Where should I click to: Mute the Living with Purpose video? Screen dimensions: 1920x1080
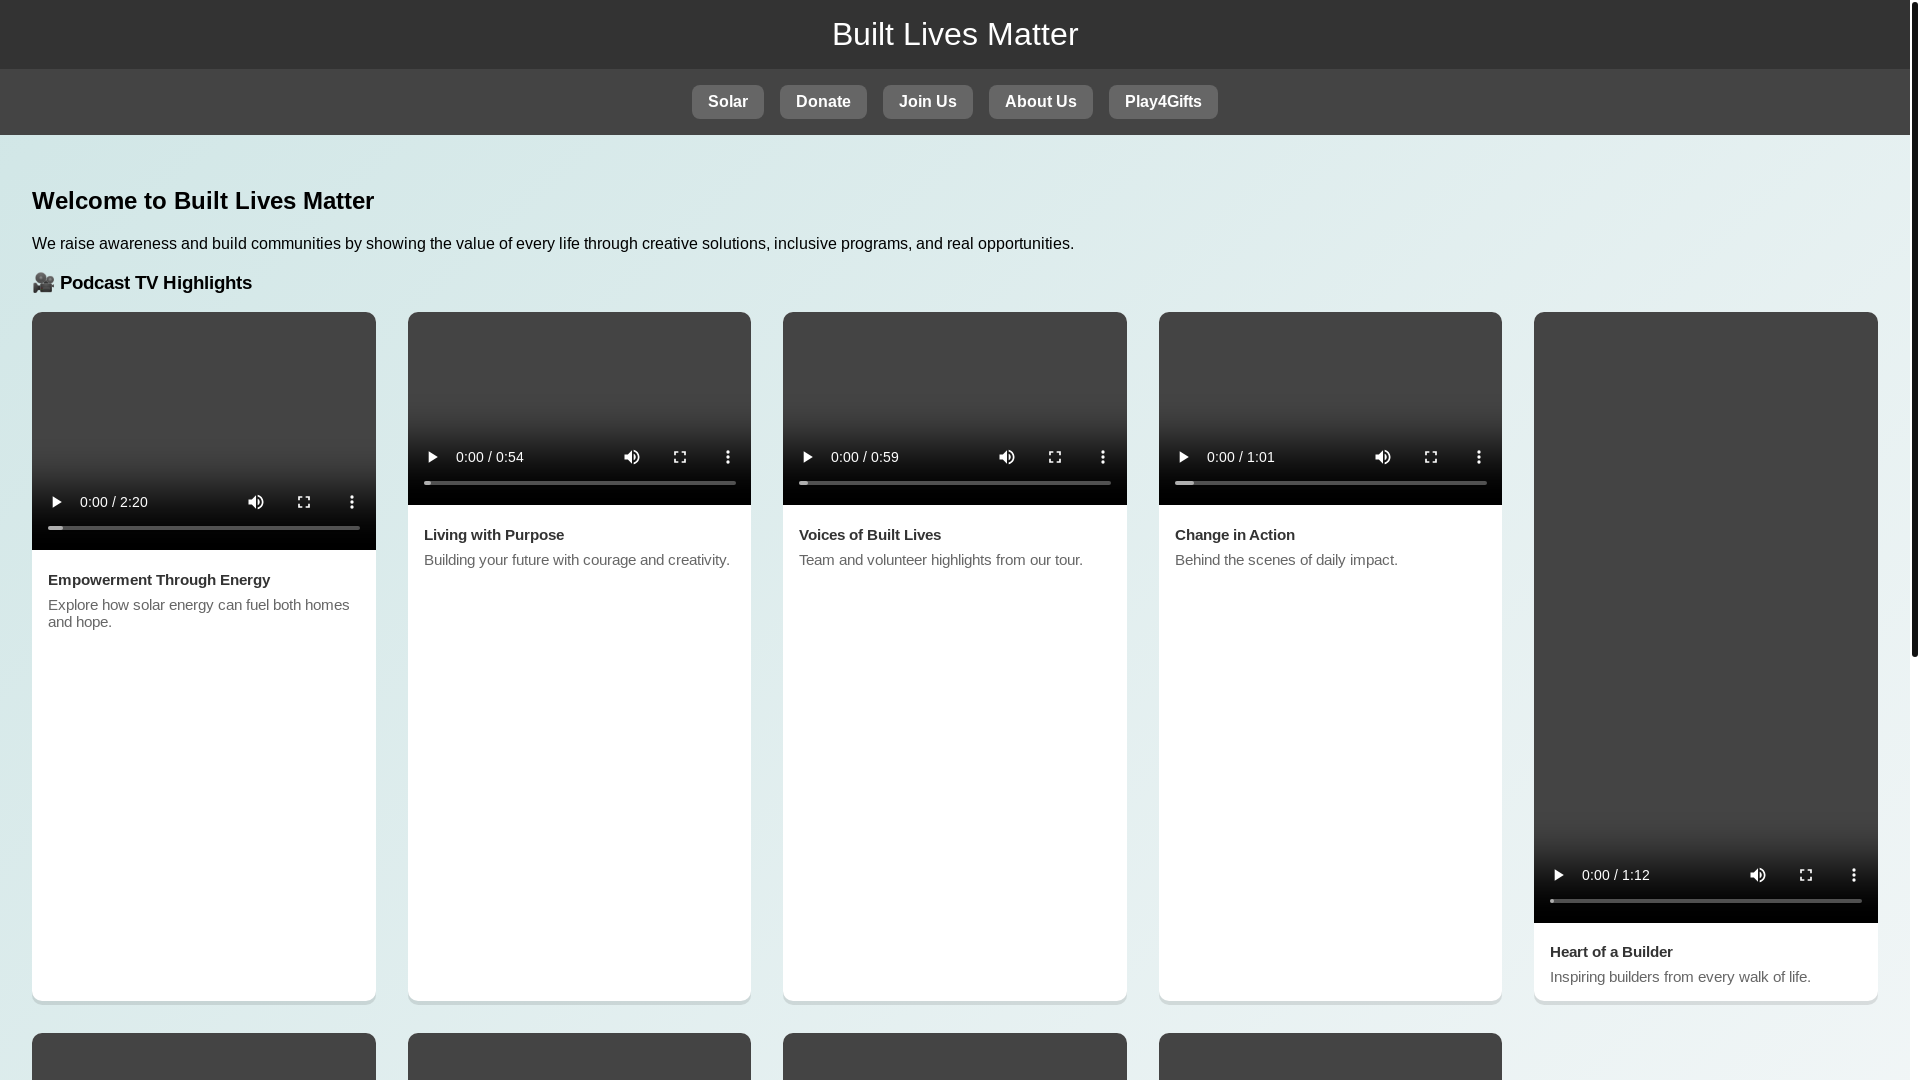point(632,457)
